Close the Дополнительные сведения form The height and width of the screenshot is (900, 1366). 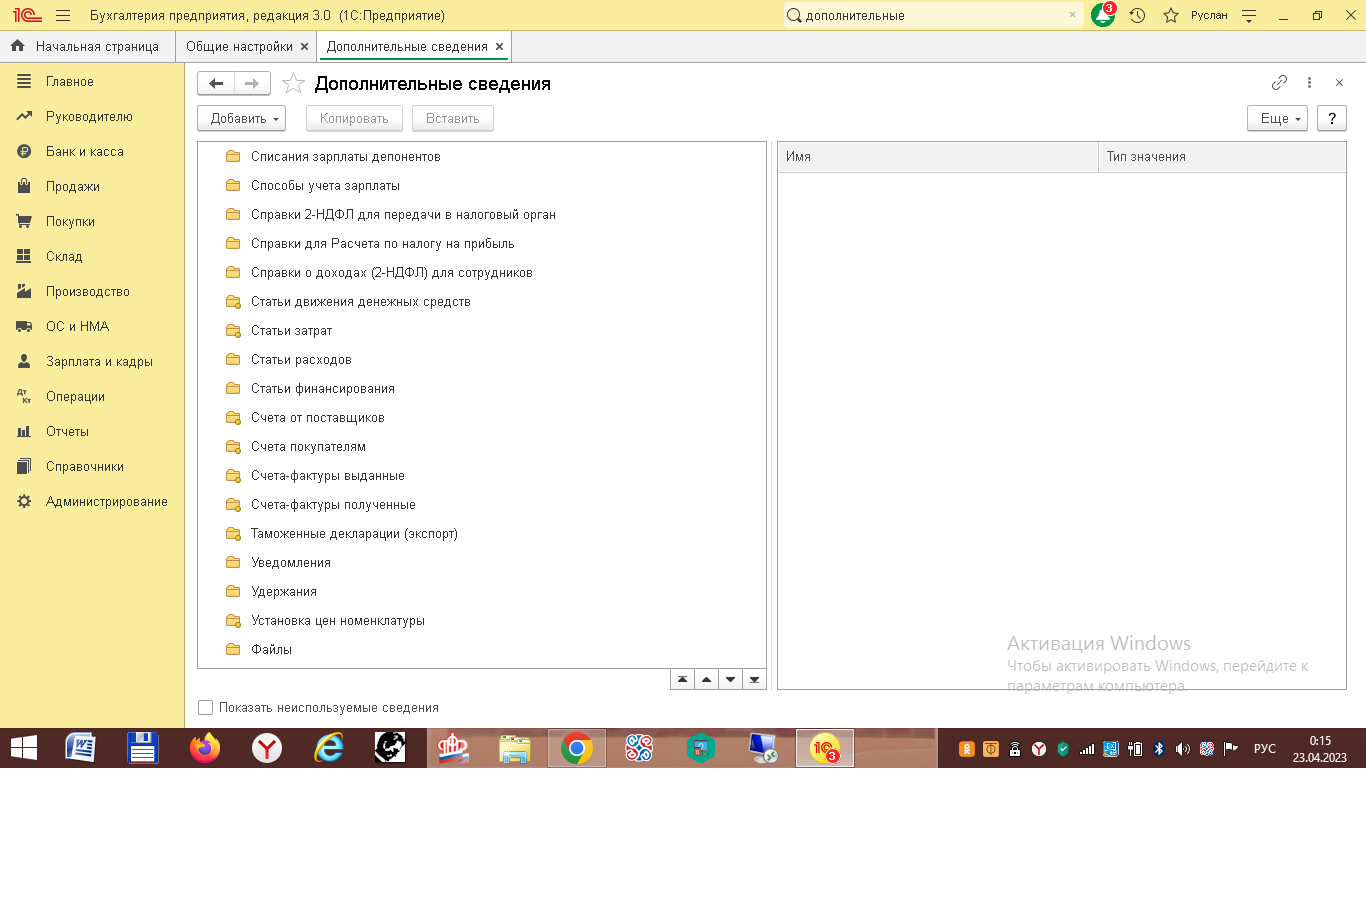point(1339,83)
